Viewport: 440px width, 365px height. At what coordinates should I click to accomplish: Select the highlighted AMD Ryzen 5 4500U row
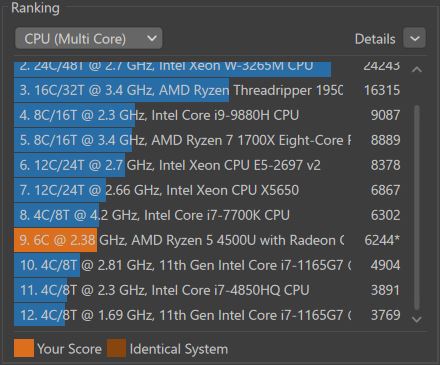[x=207, y=240]
